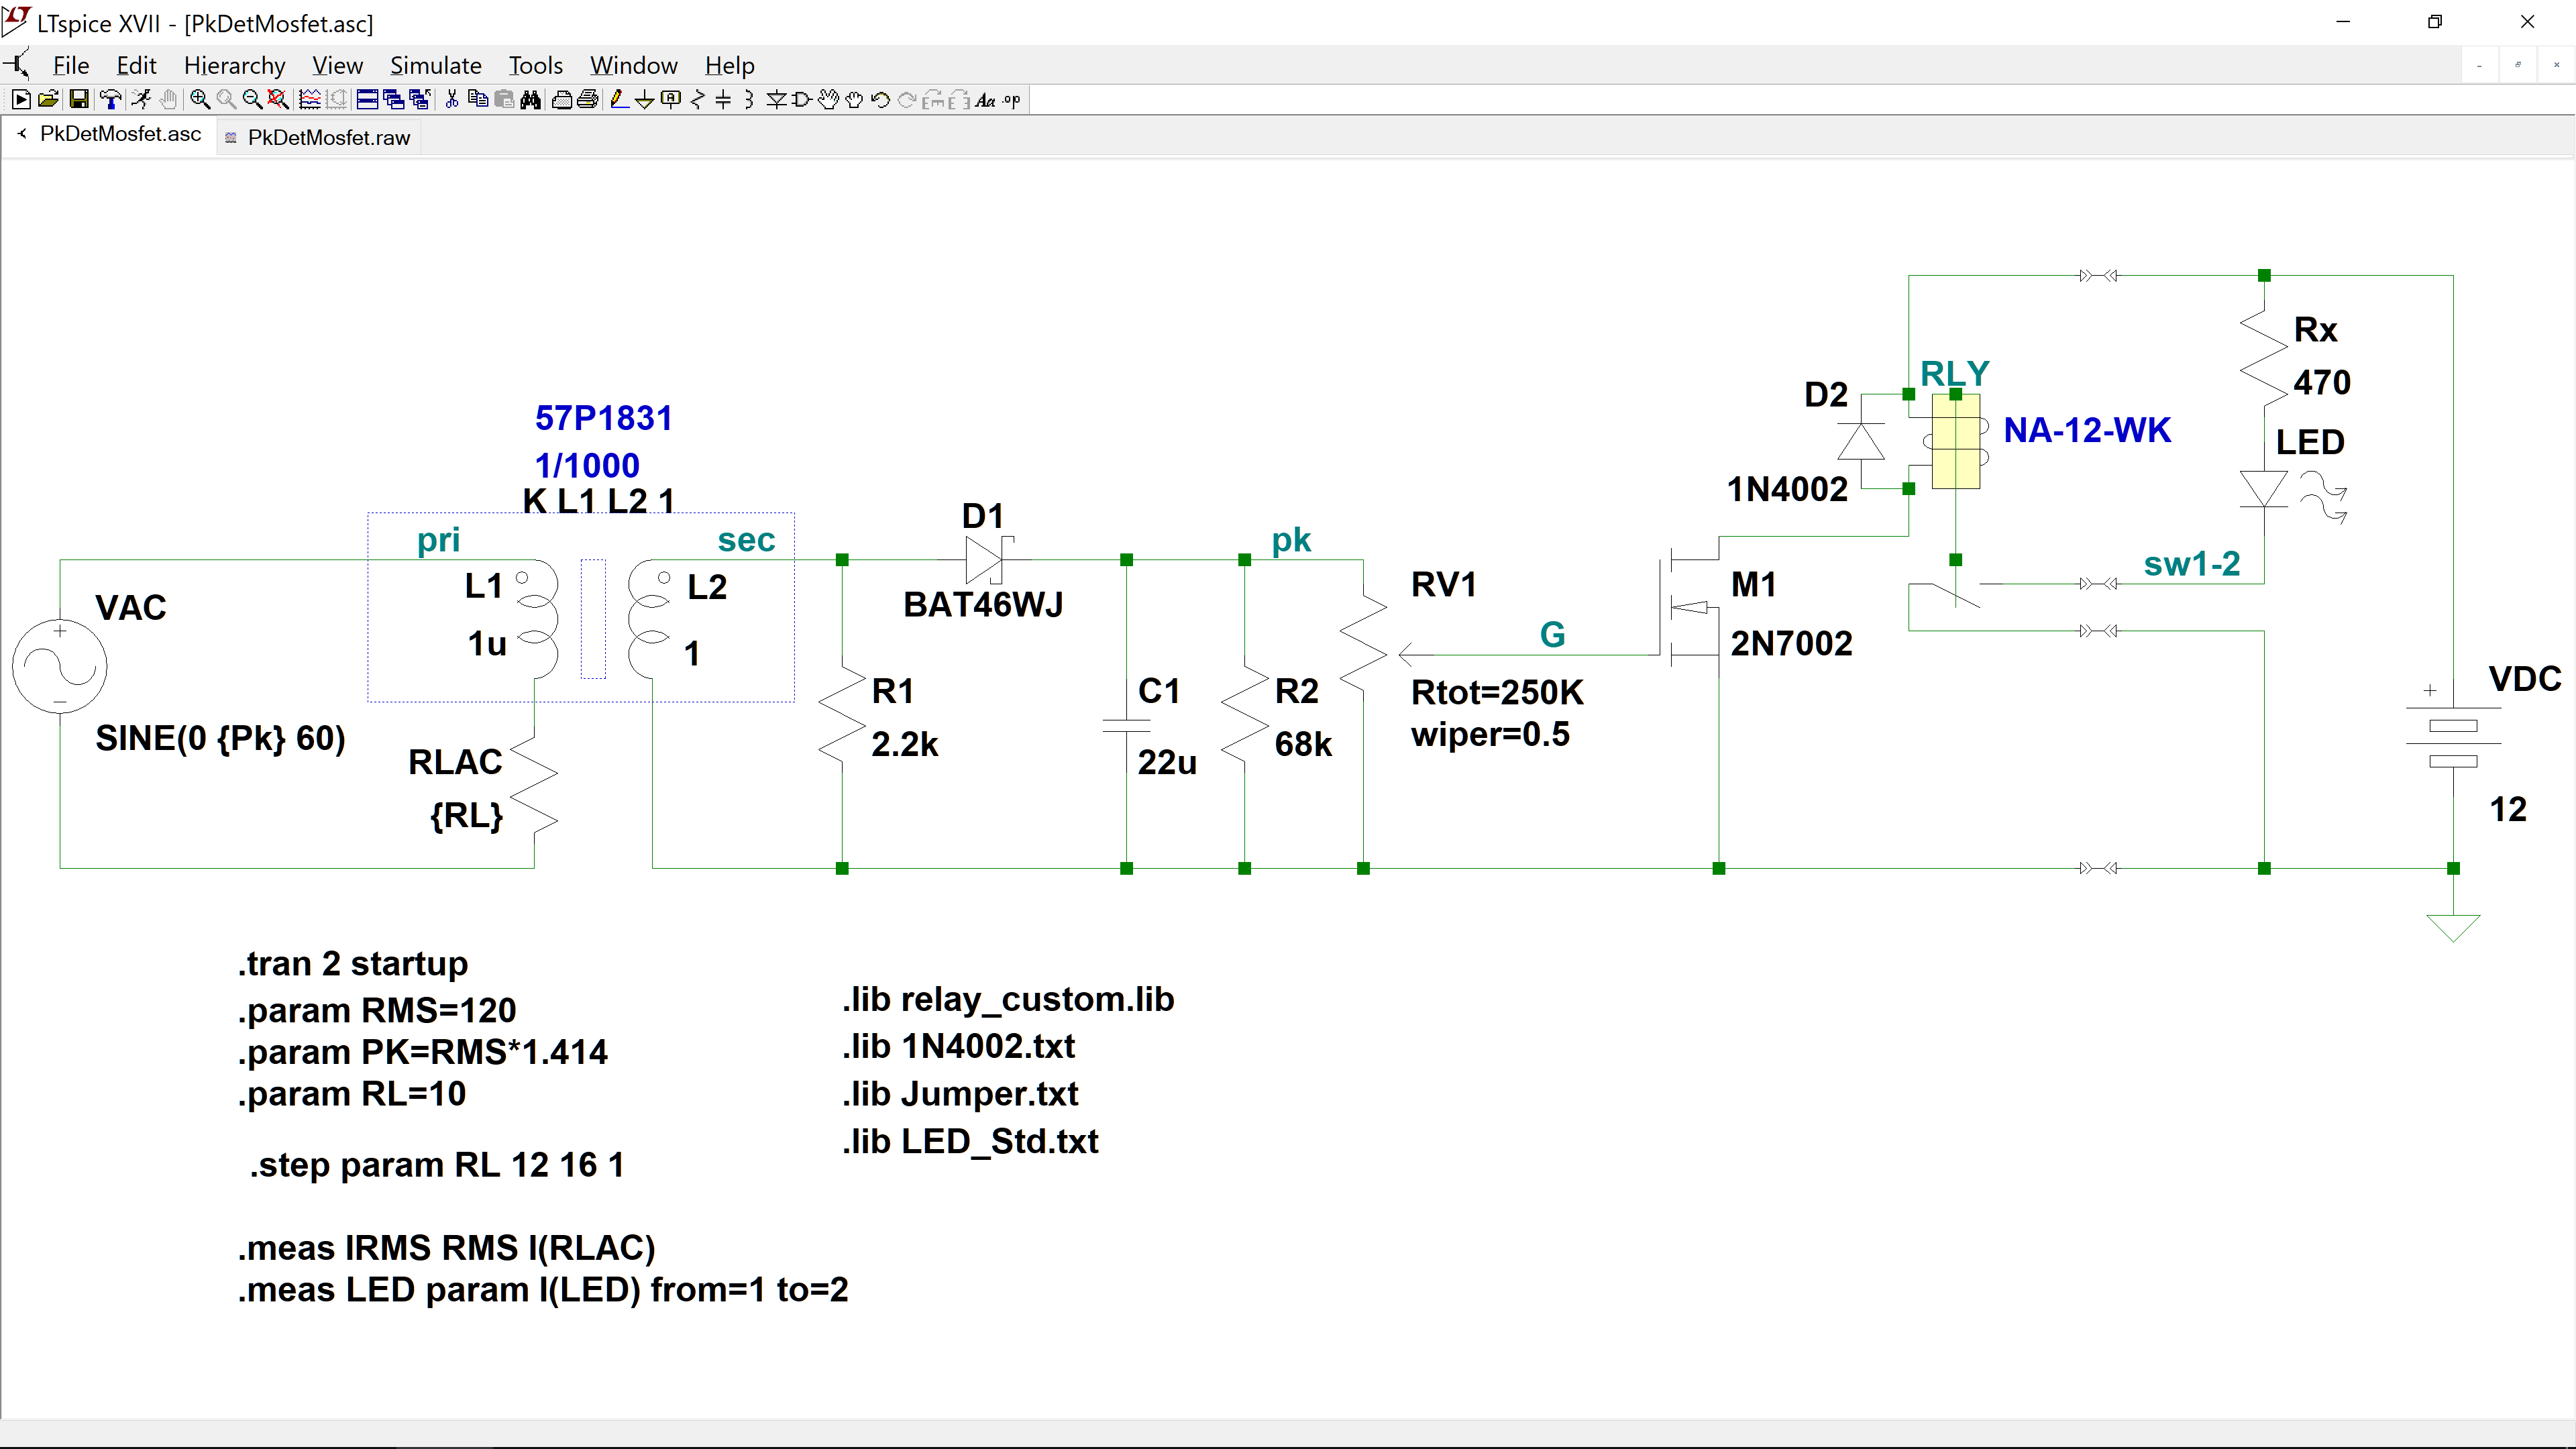Screen dimensions: 2576x1449
Task: Click the 'BAT46WJ' diode model label
Action: pos(983,604)
